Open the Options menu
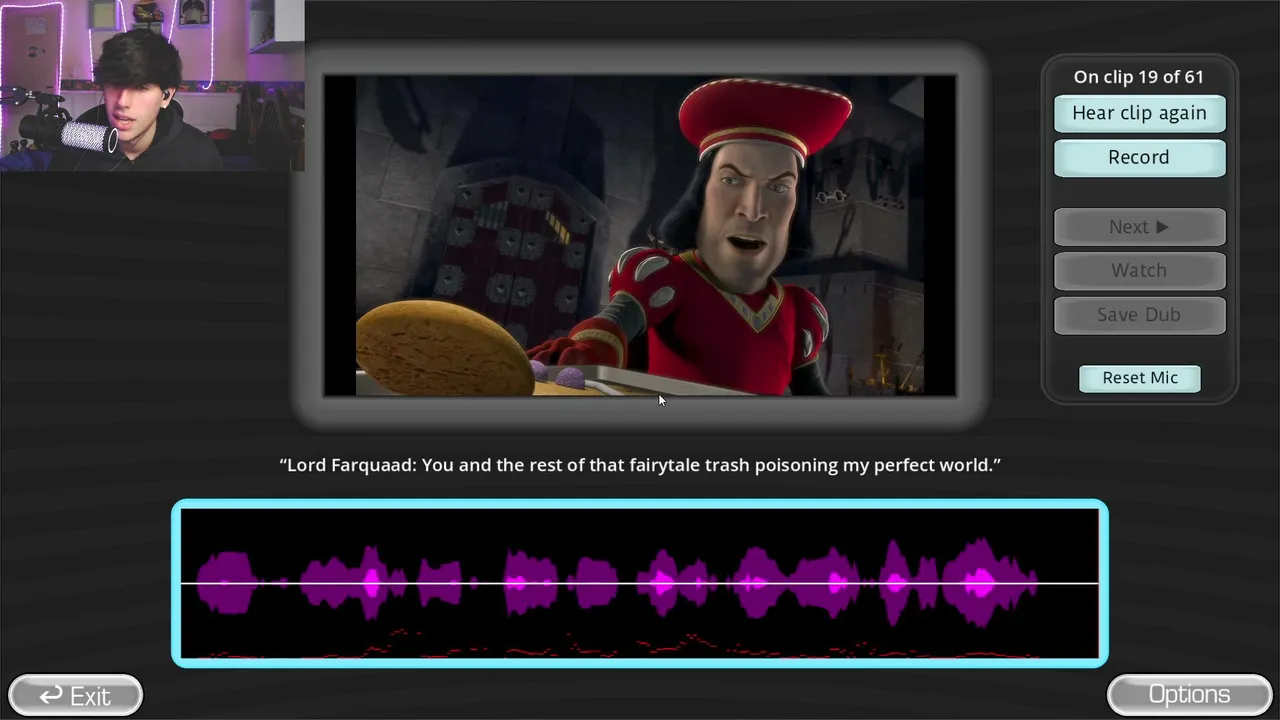The height and width of the screenshot is (720, 1280). click(x=1189, y=695)
